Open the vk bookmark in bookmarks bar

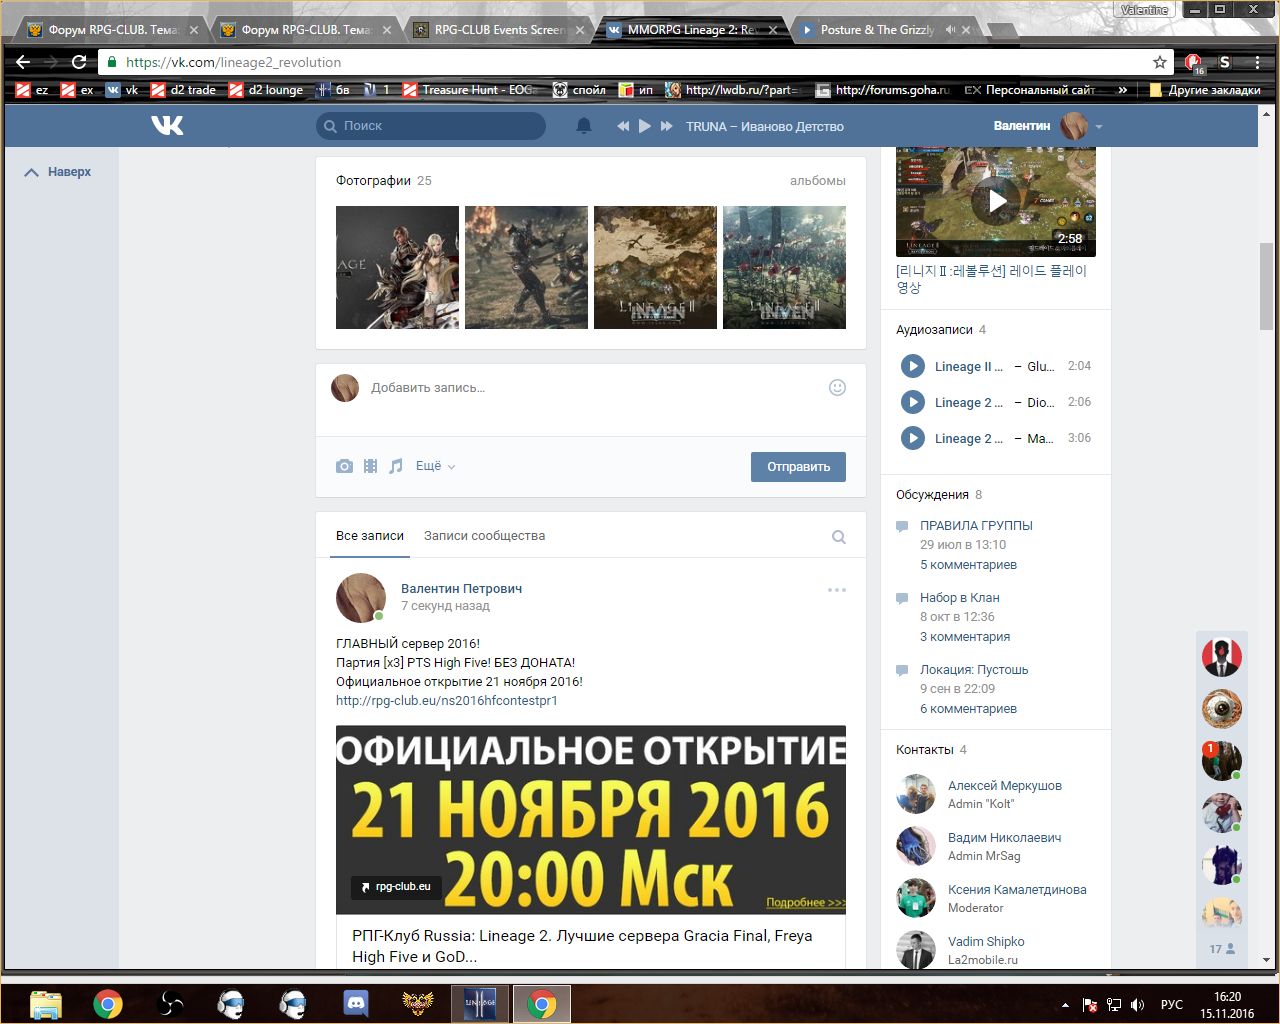coord(122,90)
